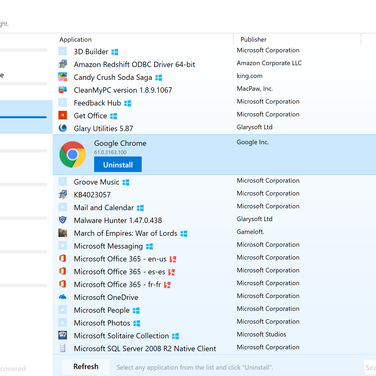Click the red flag beside Office 365 en-us
This screenshot has height=376, width=376.
point(173,259)
